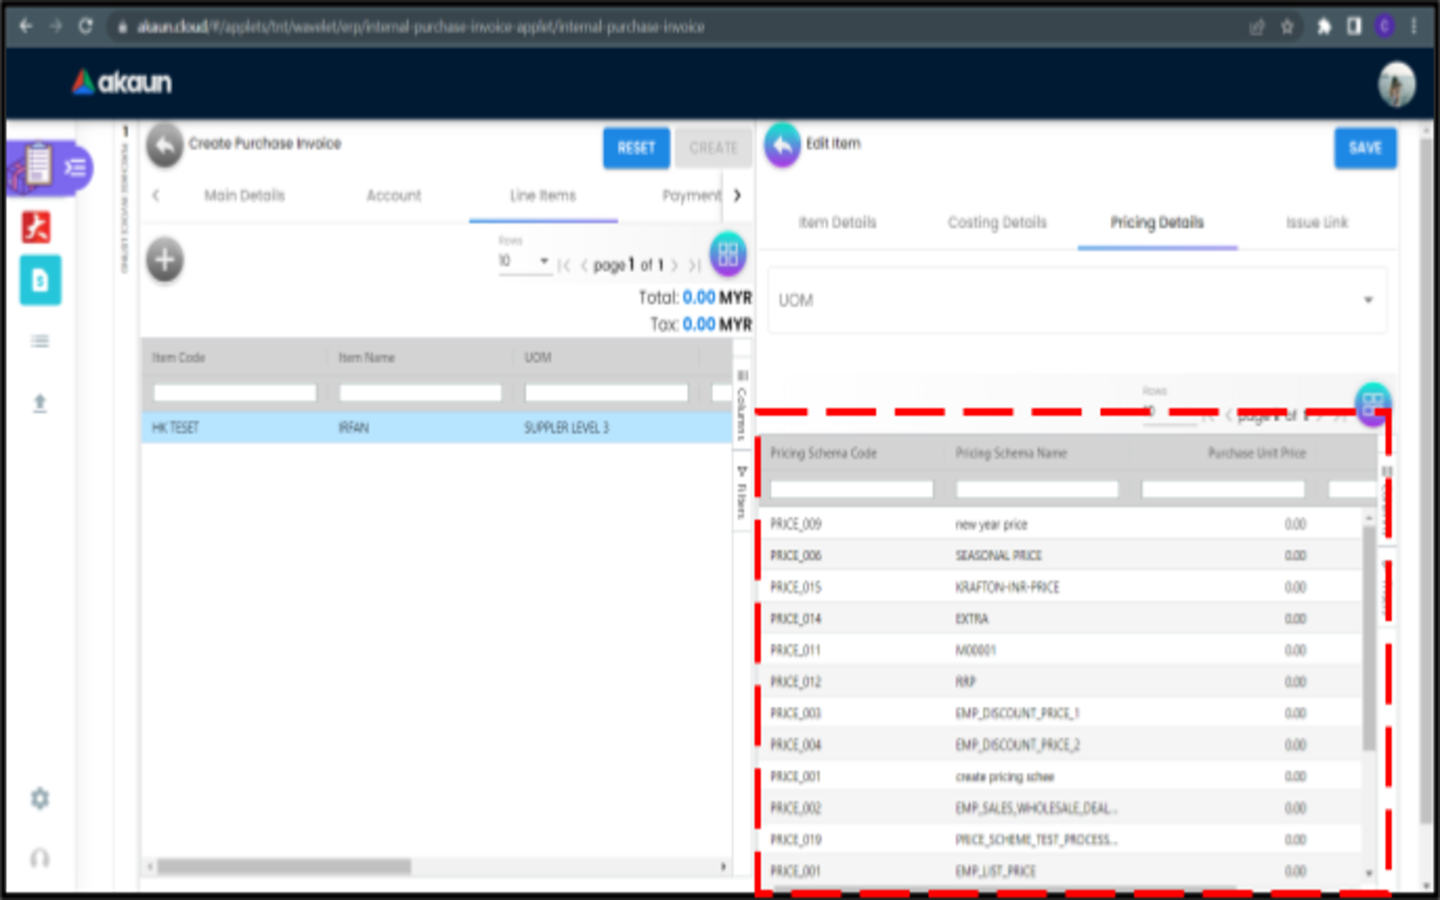The width and height of the screenshot is (1440, 900).
Task: Click the upload arrow icon in sidebar
Action: (40, 403)
